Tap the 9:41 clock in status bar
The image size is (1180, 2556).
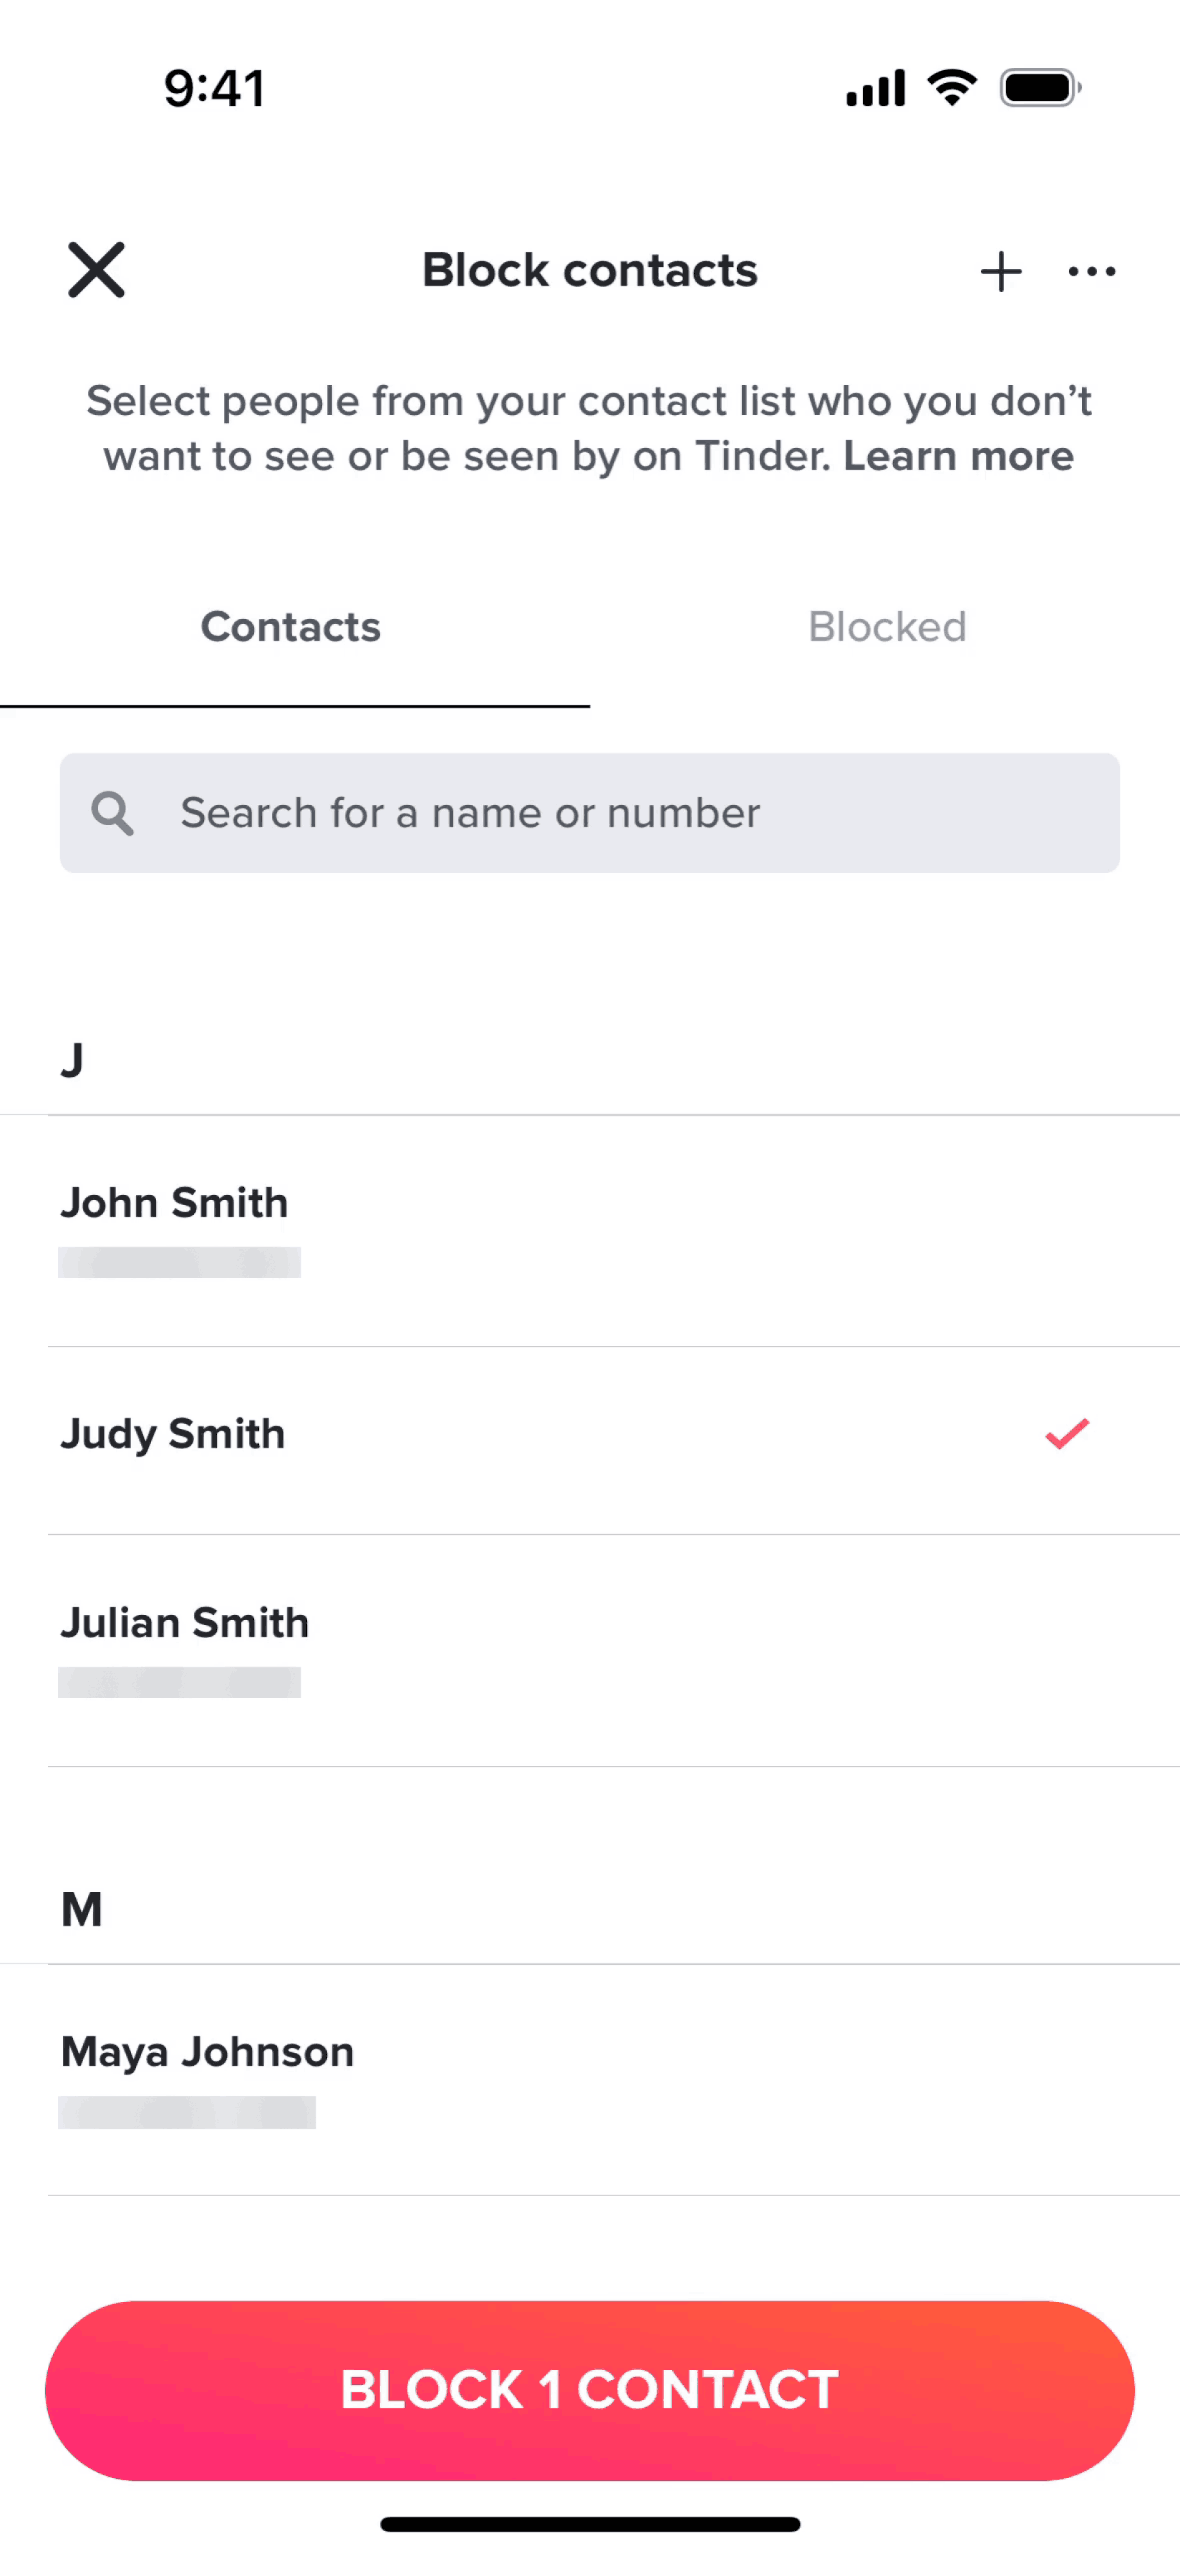(214, 88)
